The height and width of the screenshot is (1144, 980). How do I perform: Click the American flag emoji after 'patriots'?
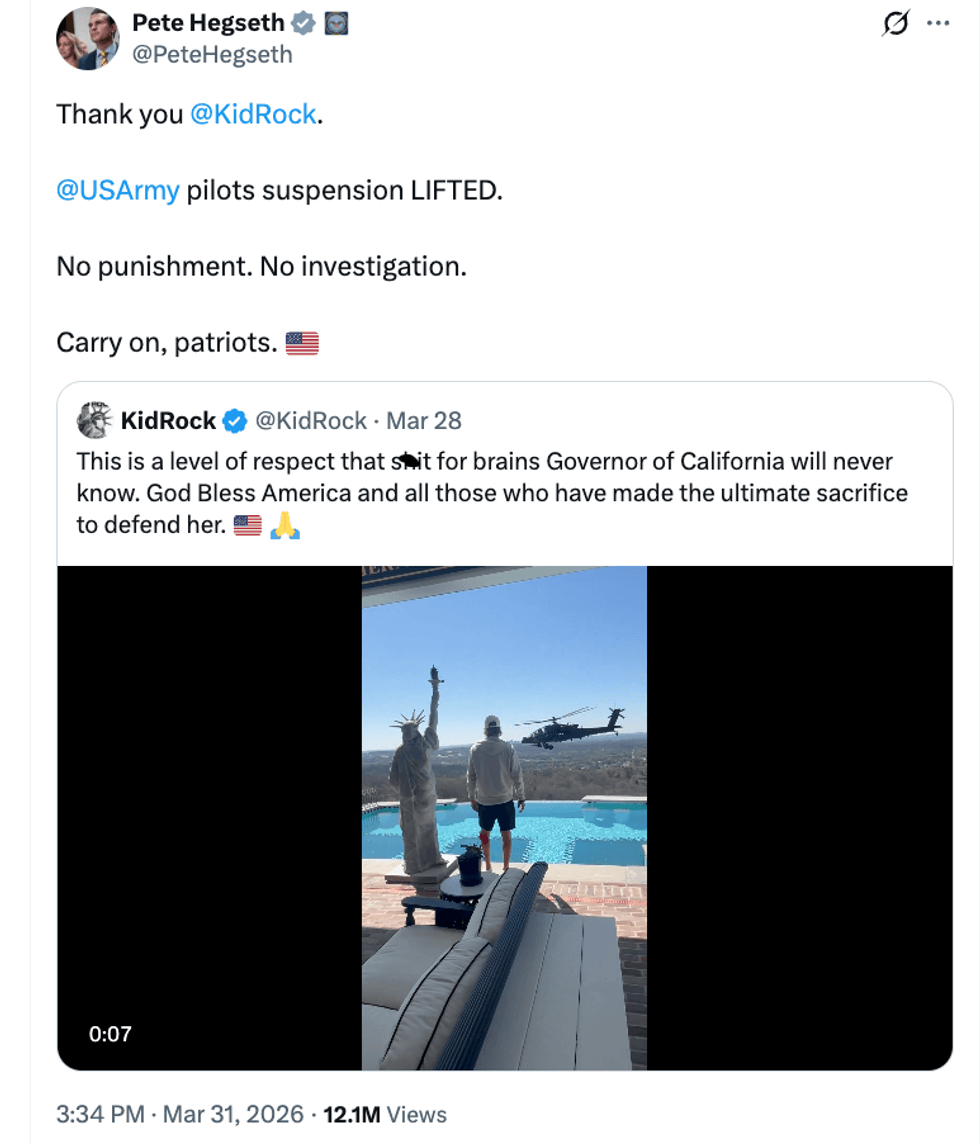(x=301, y=342)
